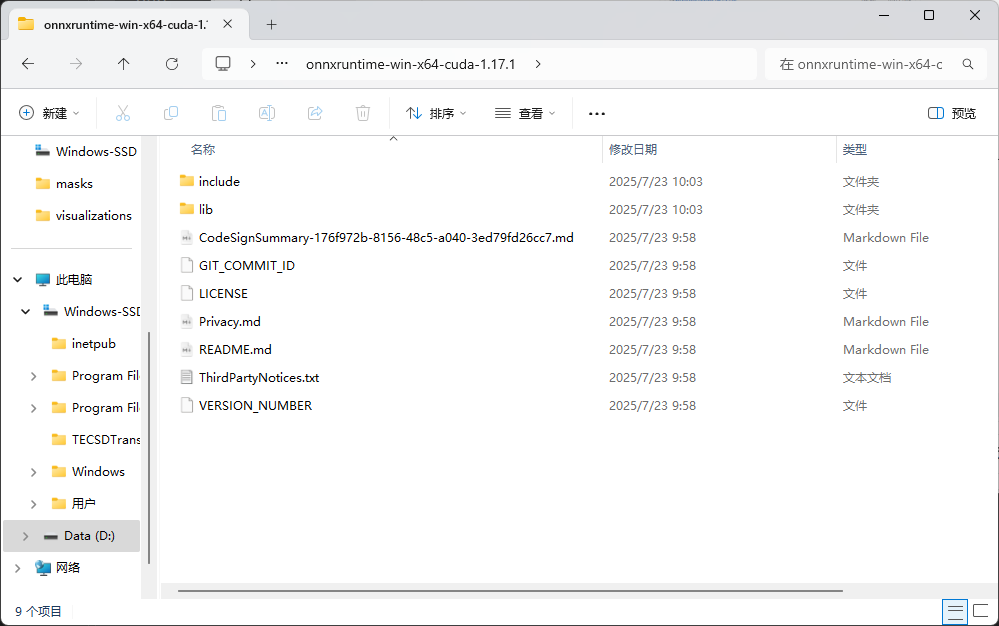This screenshot has height=626, width=999.
Task: Click the horizontal scrollbar of file list
Action: point(510,591)
